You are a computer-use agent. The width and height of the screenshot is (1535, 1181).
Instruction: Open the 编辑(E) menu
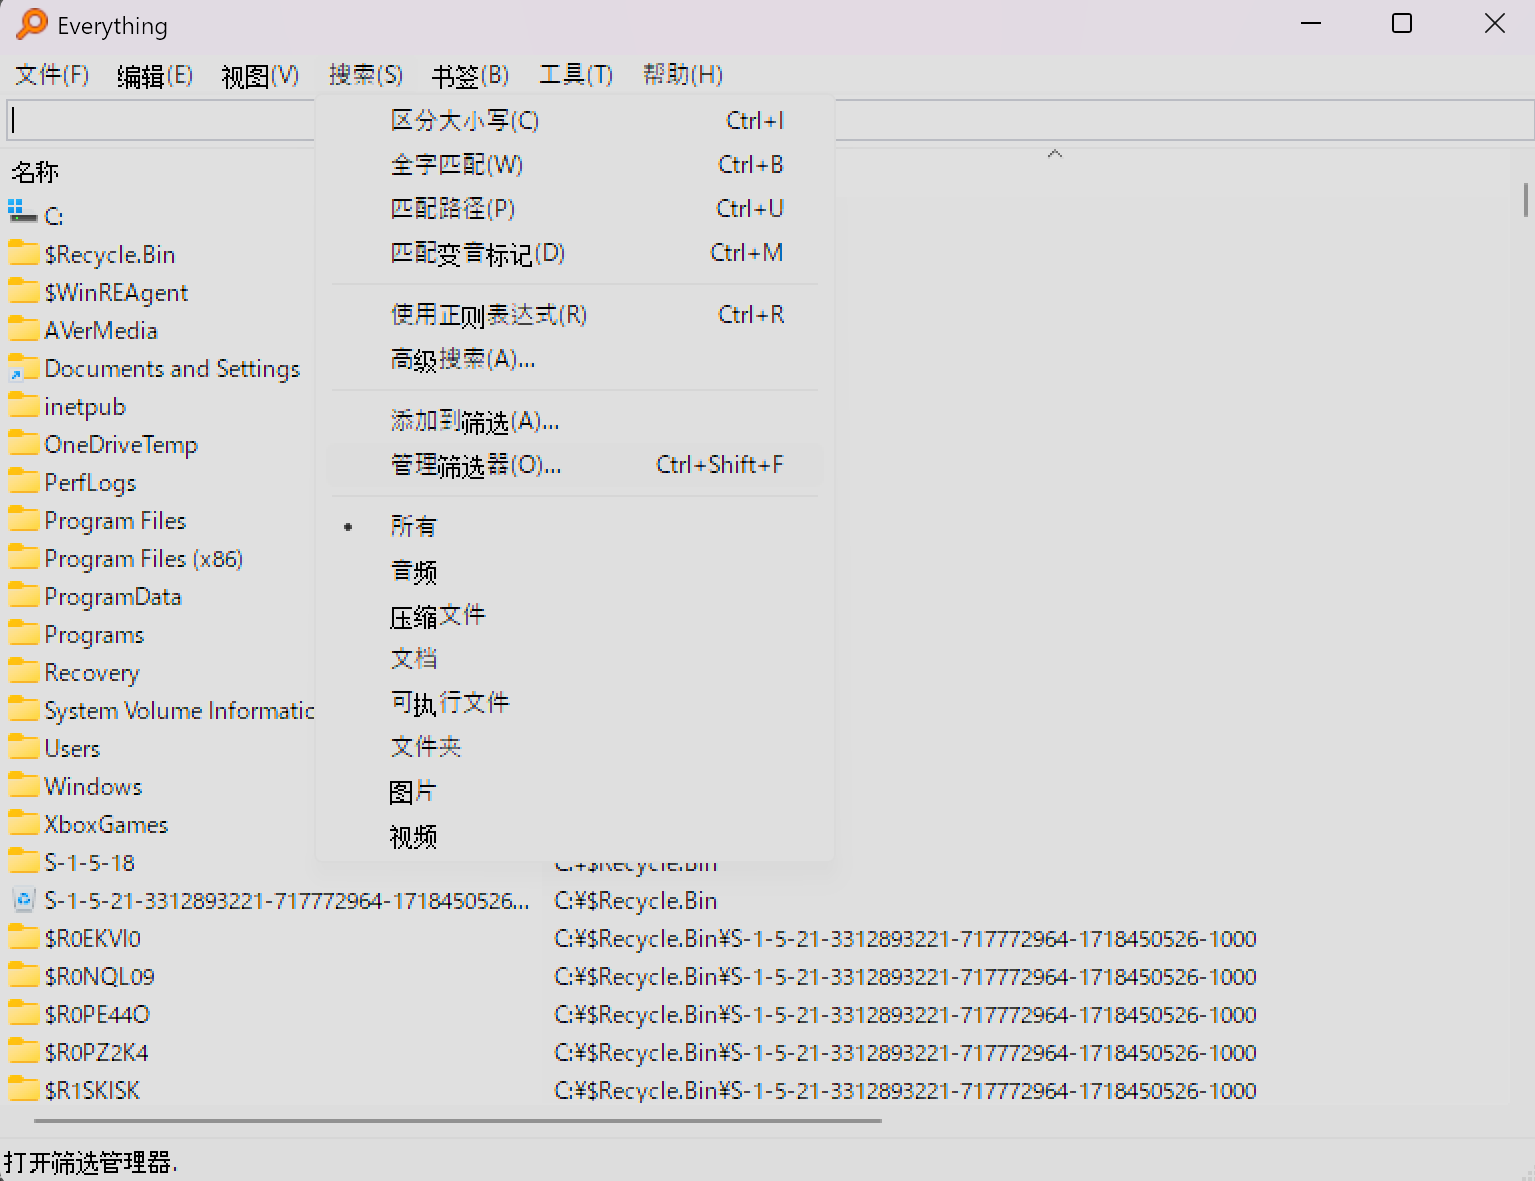(155, 75)
